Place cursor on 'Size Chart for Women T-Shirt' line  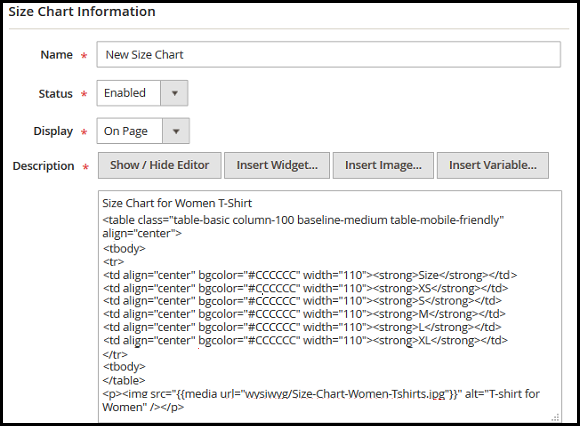(x=177, y=203)
